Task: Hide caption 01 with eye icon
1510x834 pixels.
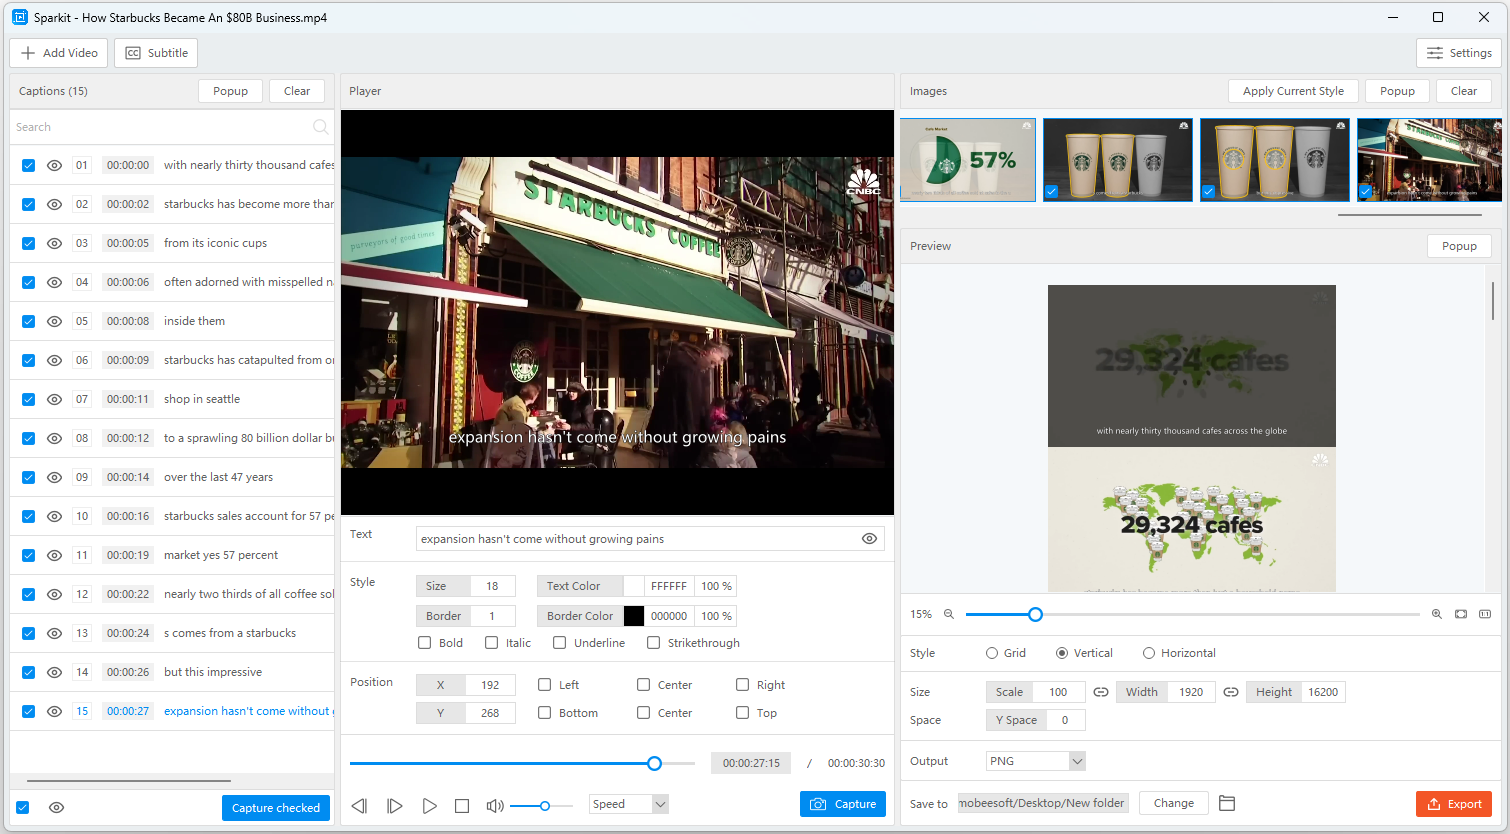Action: (x=55, y=166)
